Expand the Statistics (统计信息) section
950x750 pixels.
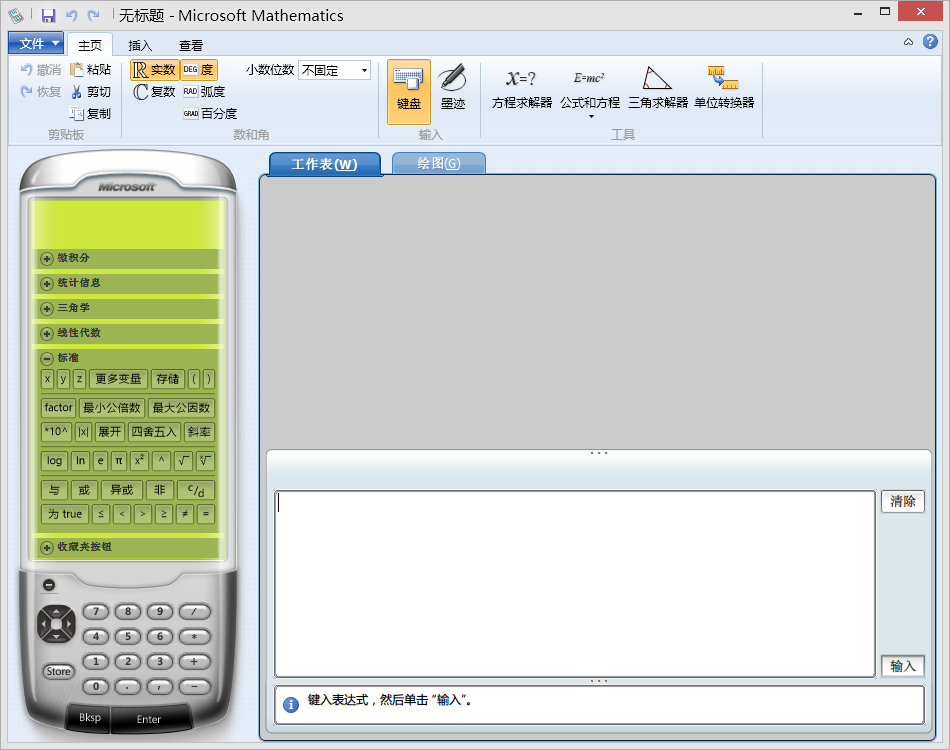pyautogui.click(x=47, y=284)
